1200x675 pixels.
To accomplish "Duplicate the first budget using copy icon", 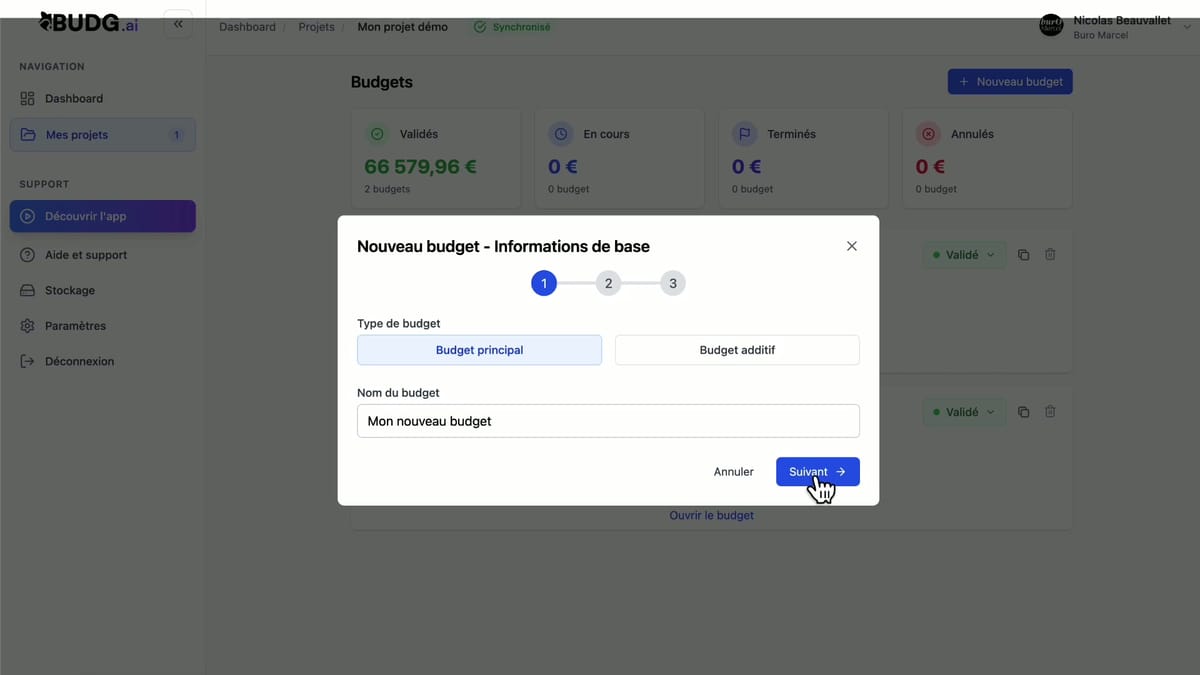I will click(x=1022, y=254).
